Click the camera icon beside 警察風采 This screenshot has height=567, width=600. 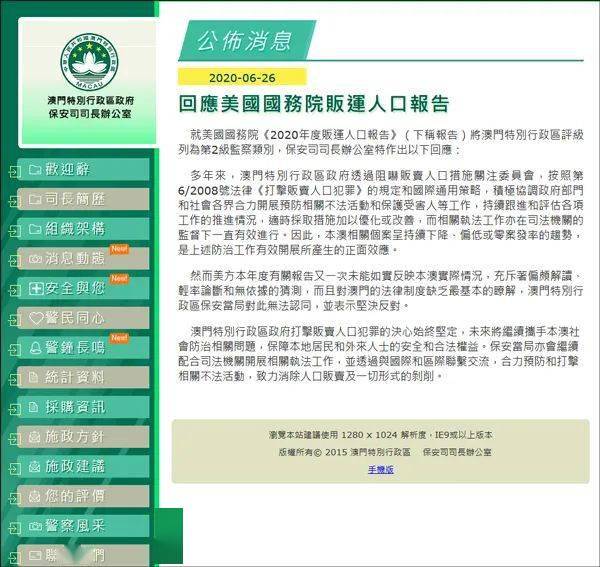click(x=36, y=525)
